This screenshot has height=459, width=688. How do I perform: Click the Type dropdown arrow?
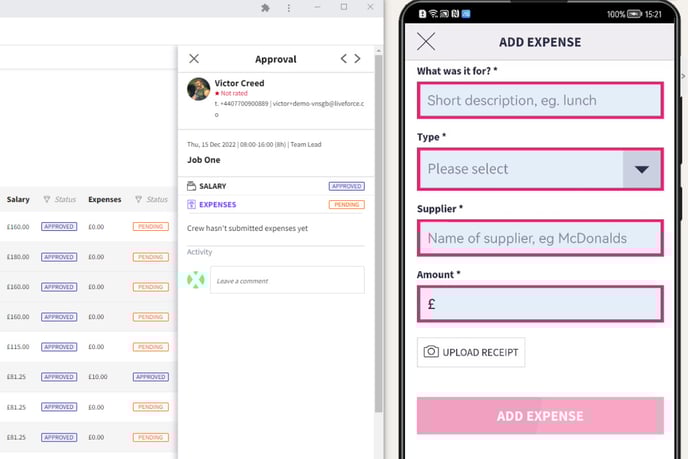click(641, 169)
